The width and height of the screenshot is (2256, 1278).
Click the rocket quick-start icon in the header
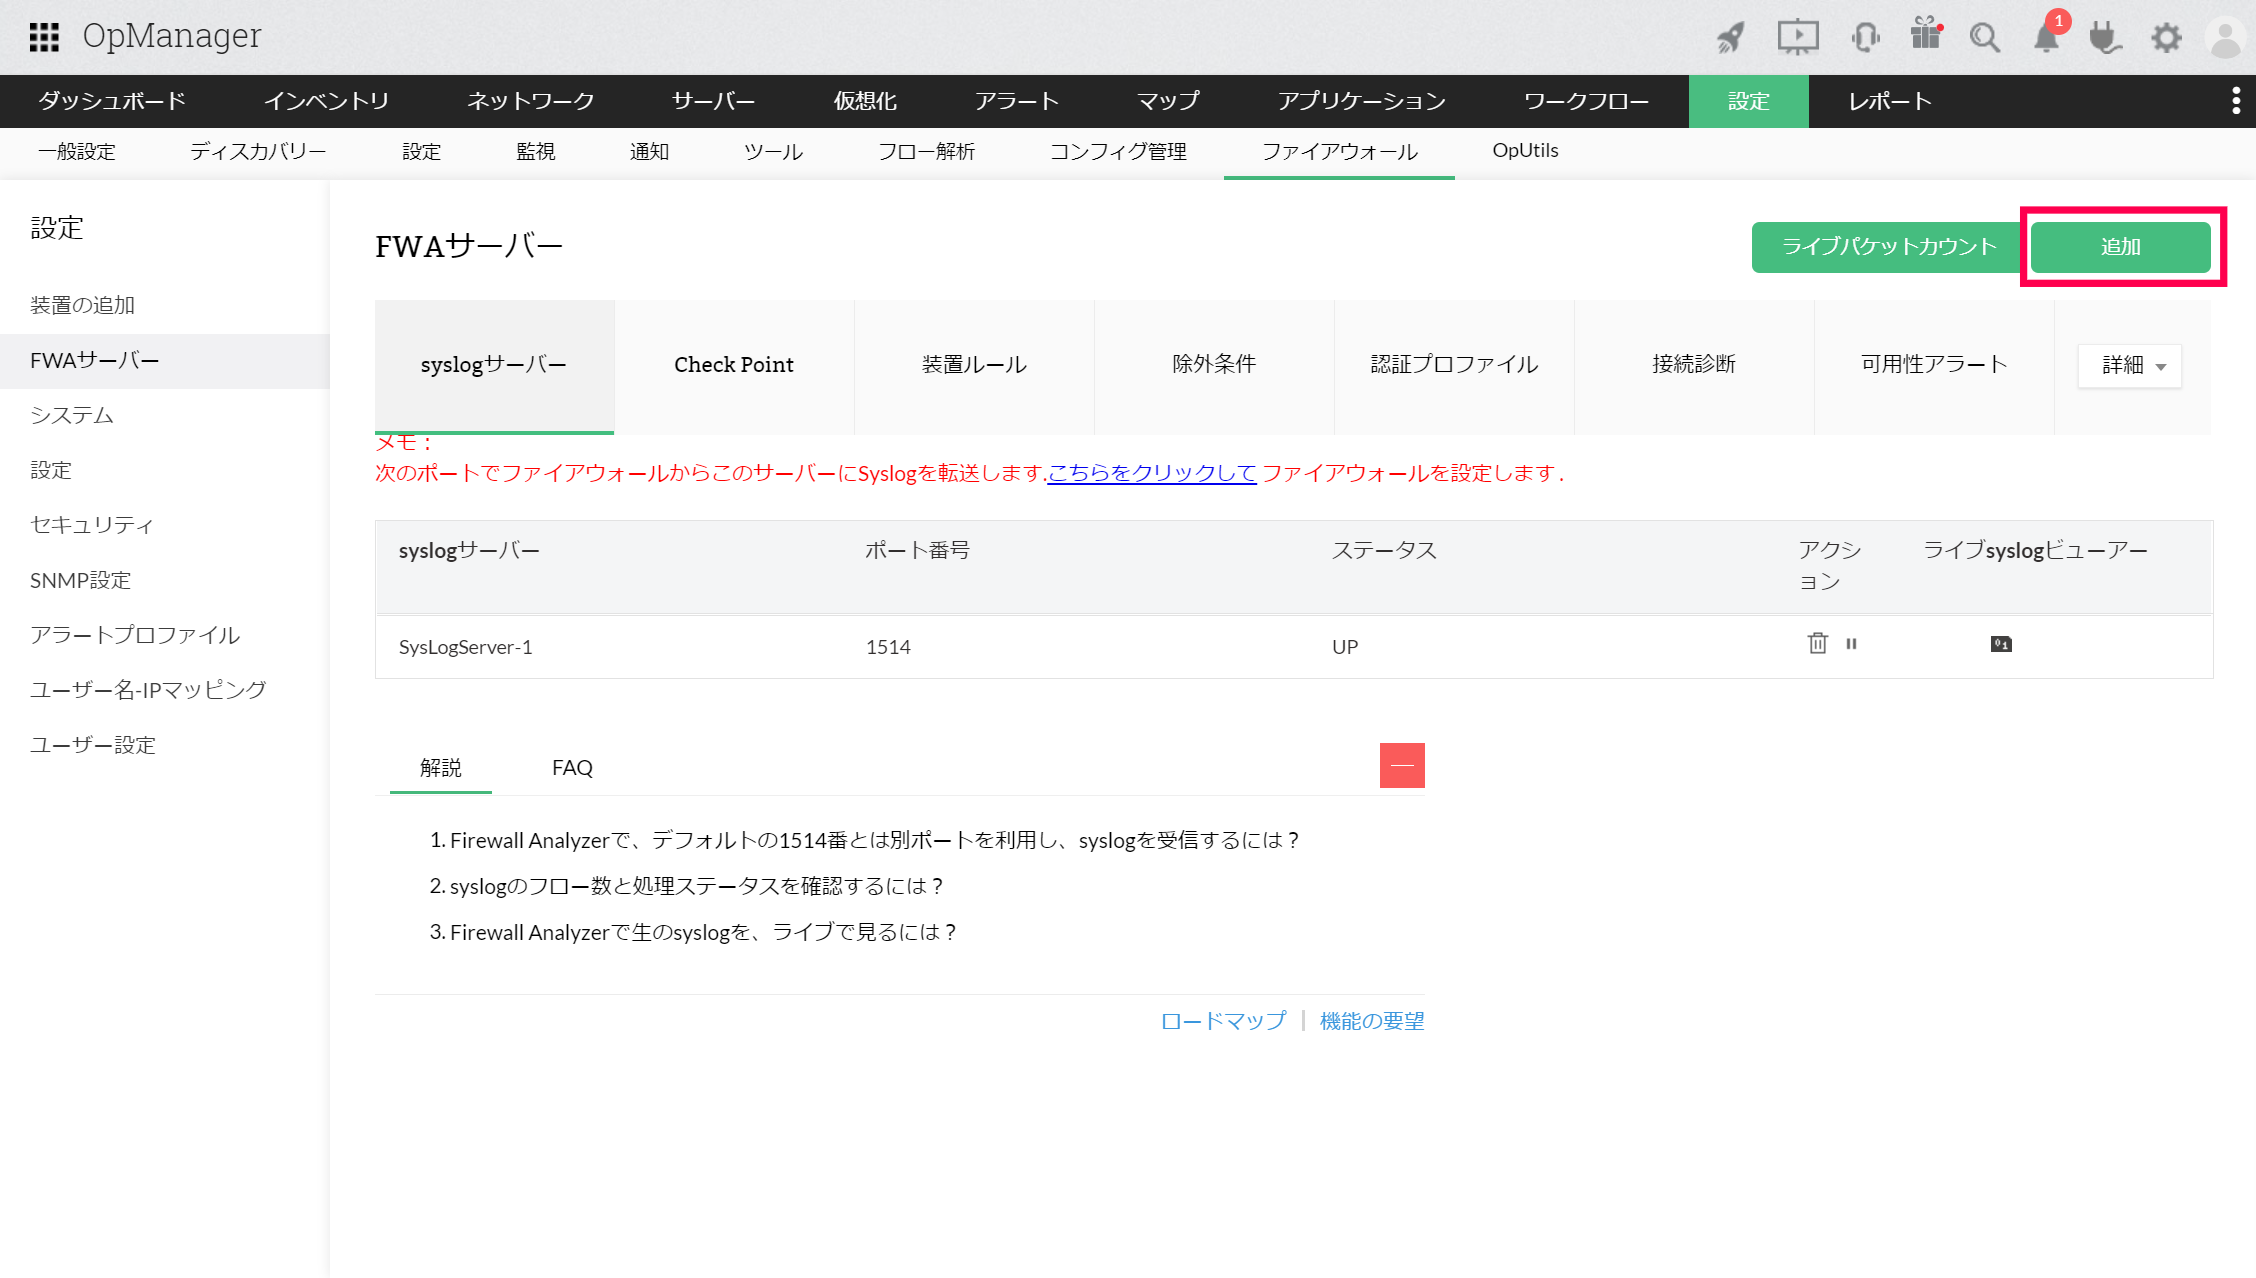pos(1729,36)
